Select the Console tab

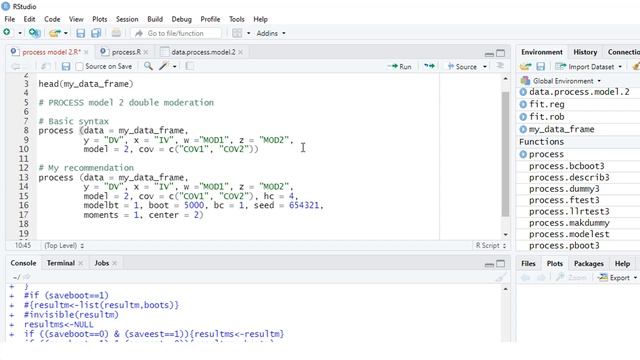tap(23, 263)
